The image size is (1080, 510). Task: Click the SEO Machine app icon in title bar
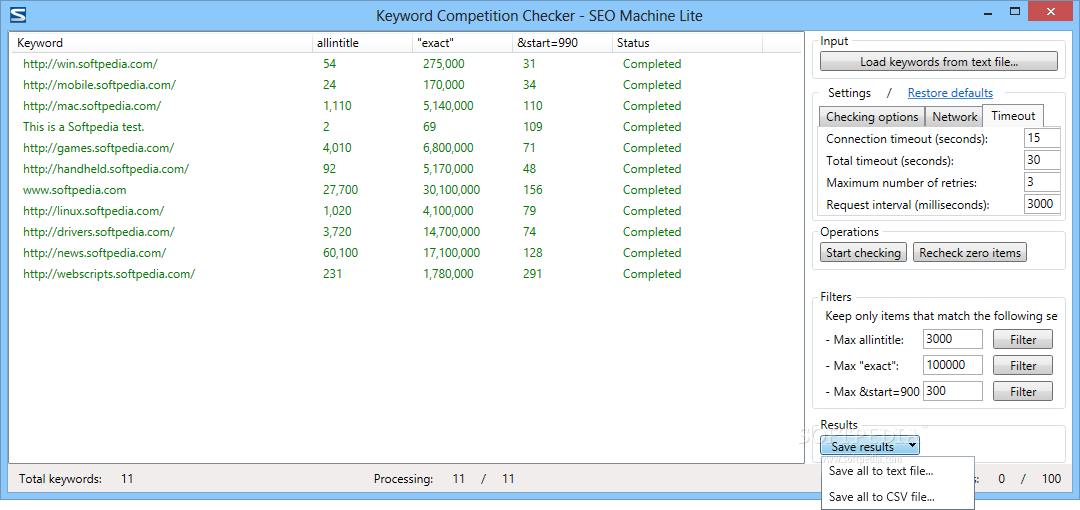[19, 14]
